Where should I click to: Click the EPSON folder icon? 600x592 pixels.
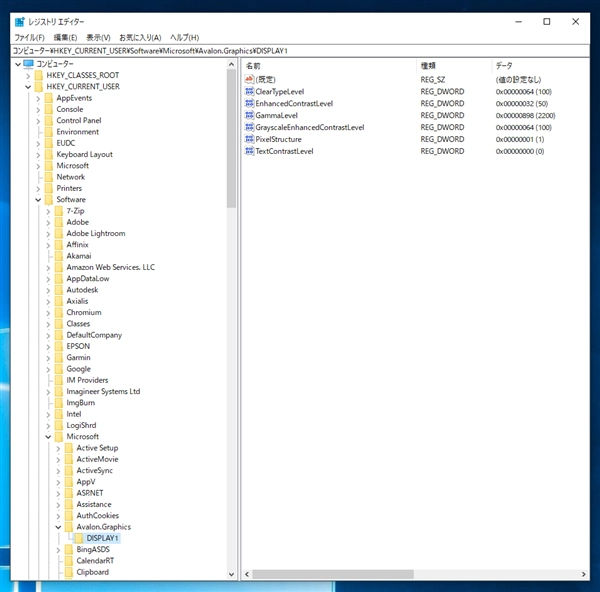pos(59,346)
